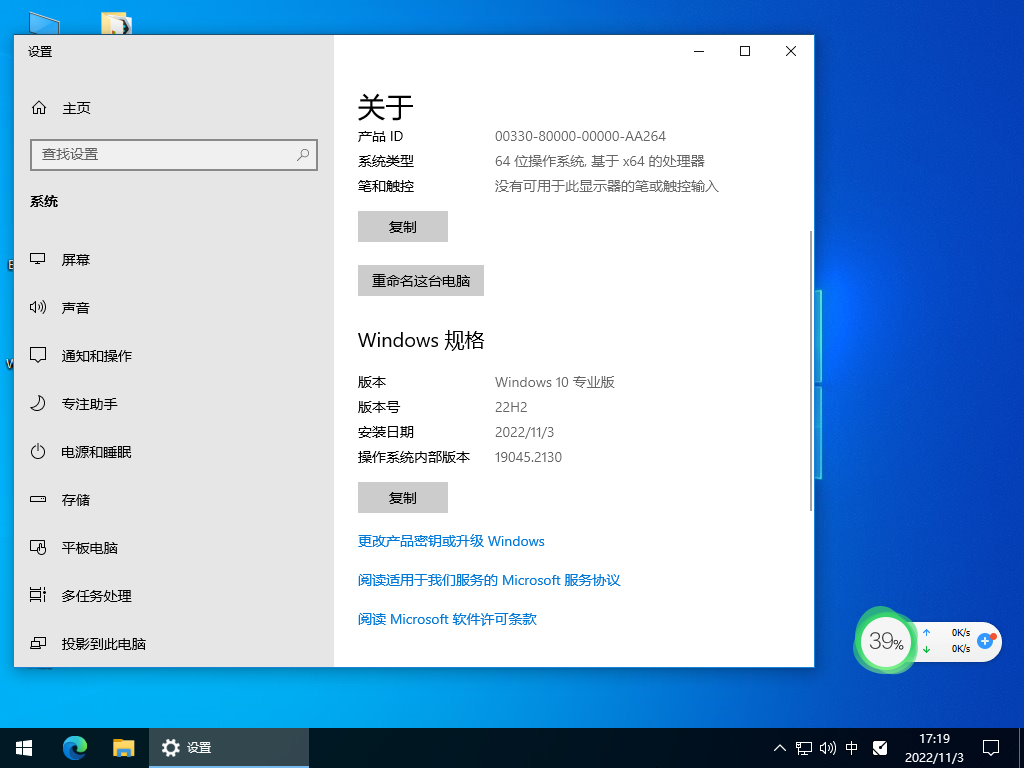Open Windows Defender icon in system tray

878,747
